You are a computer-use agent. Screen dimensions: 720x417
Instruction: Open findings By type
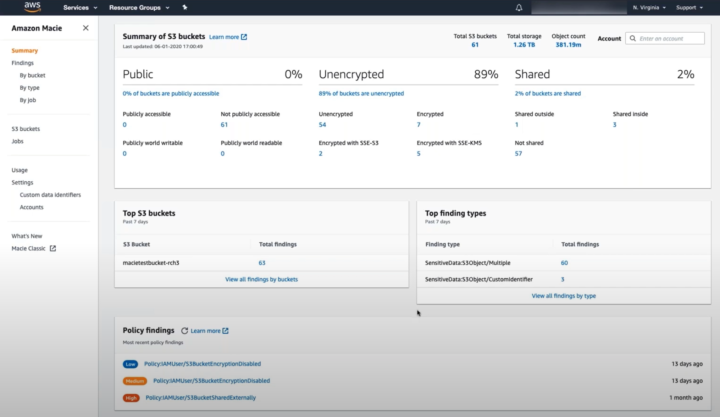click(29, 88)
